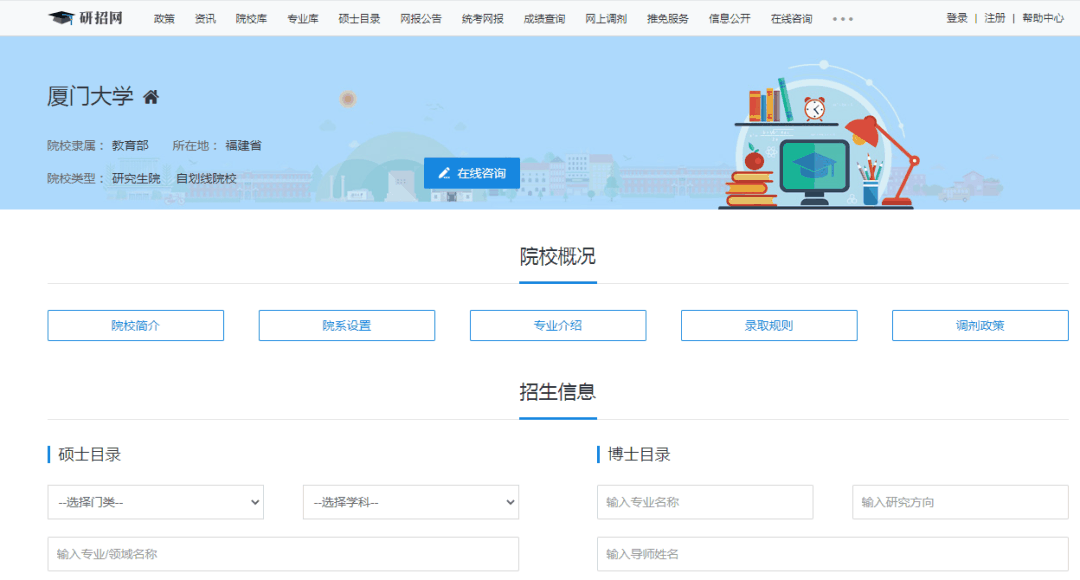This screenshot has height=580, width=1080.
Task: Expand the 选择学科 dropdown
Action: pos(410,502)
